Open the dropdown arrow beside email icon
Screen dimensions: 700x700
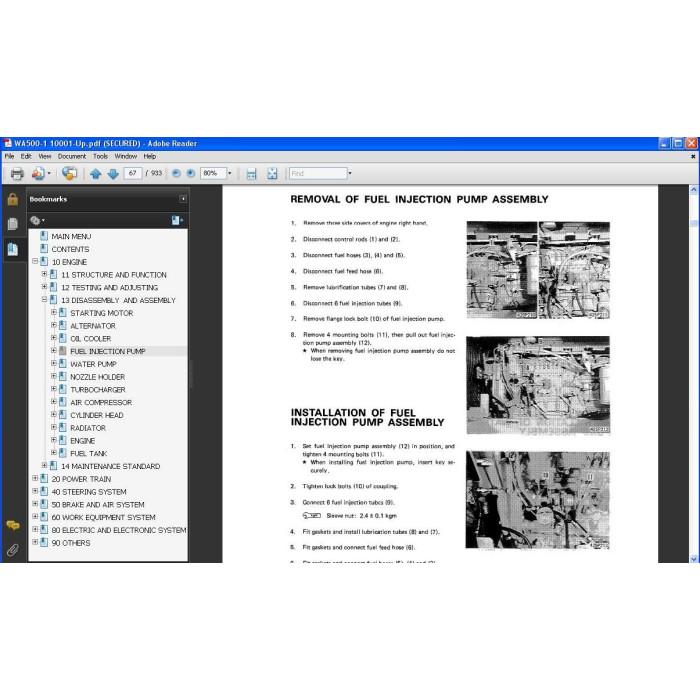point(49,173)
